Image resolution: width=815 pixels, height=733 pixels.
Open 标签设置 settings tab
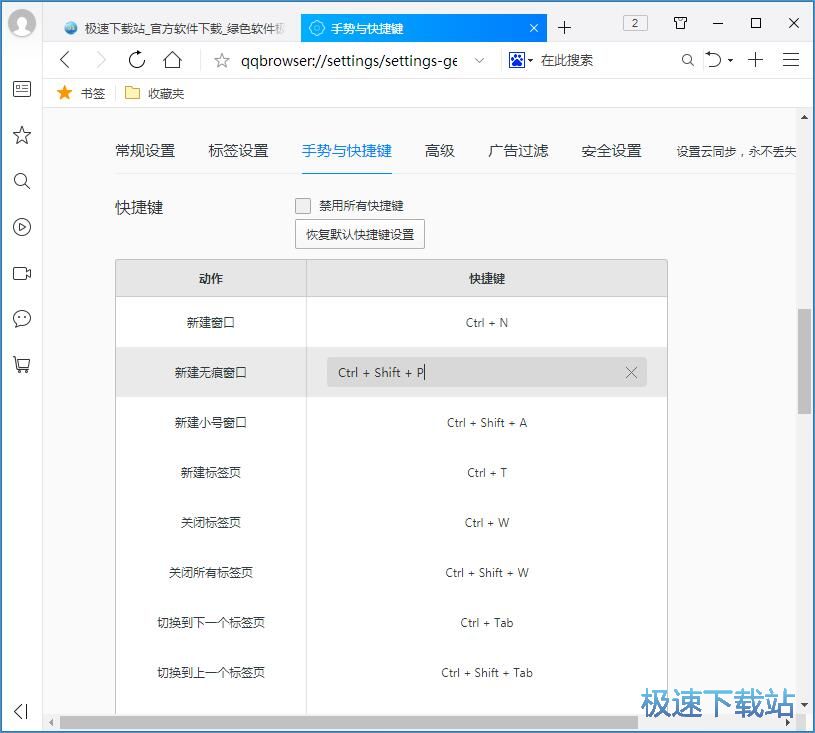click(238, 151)
